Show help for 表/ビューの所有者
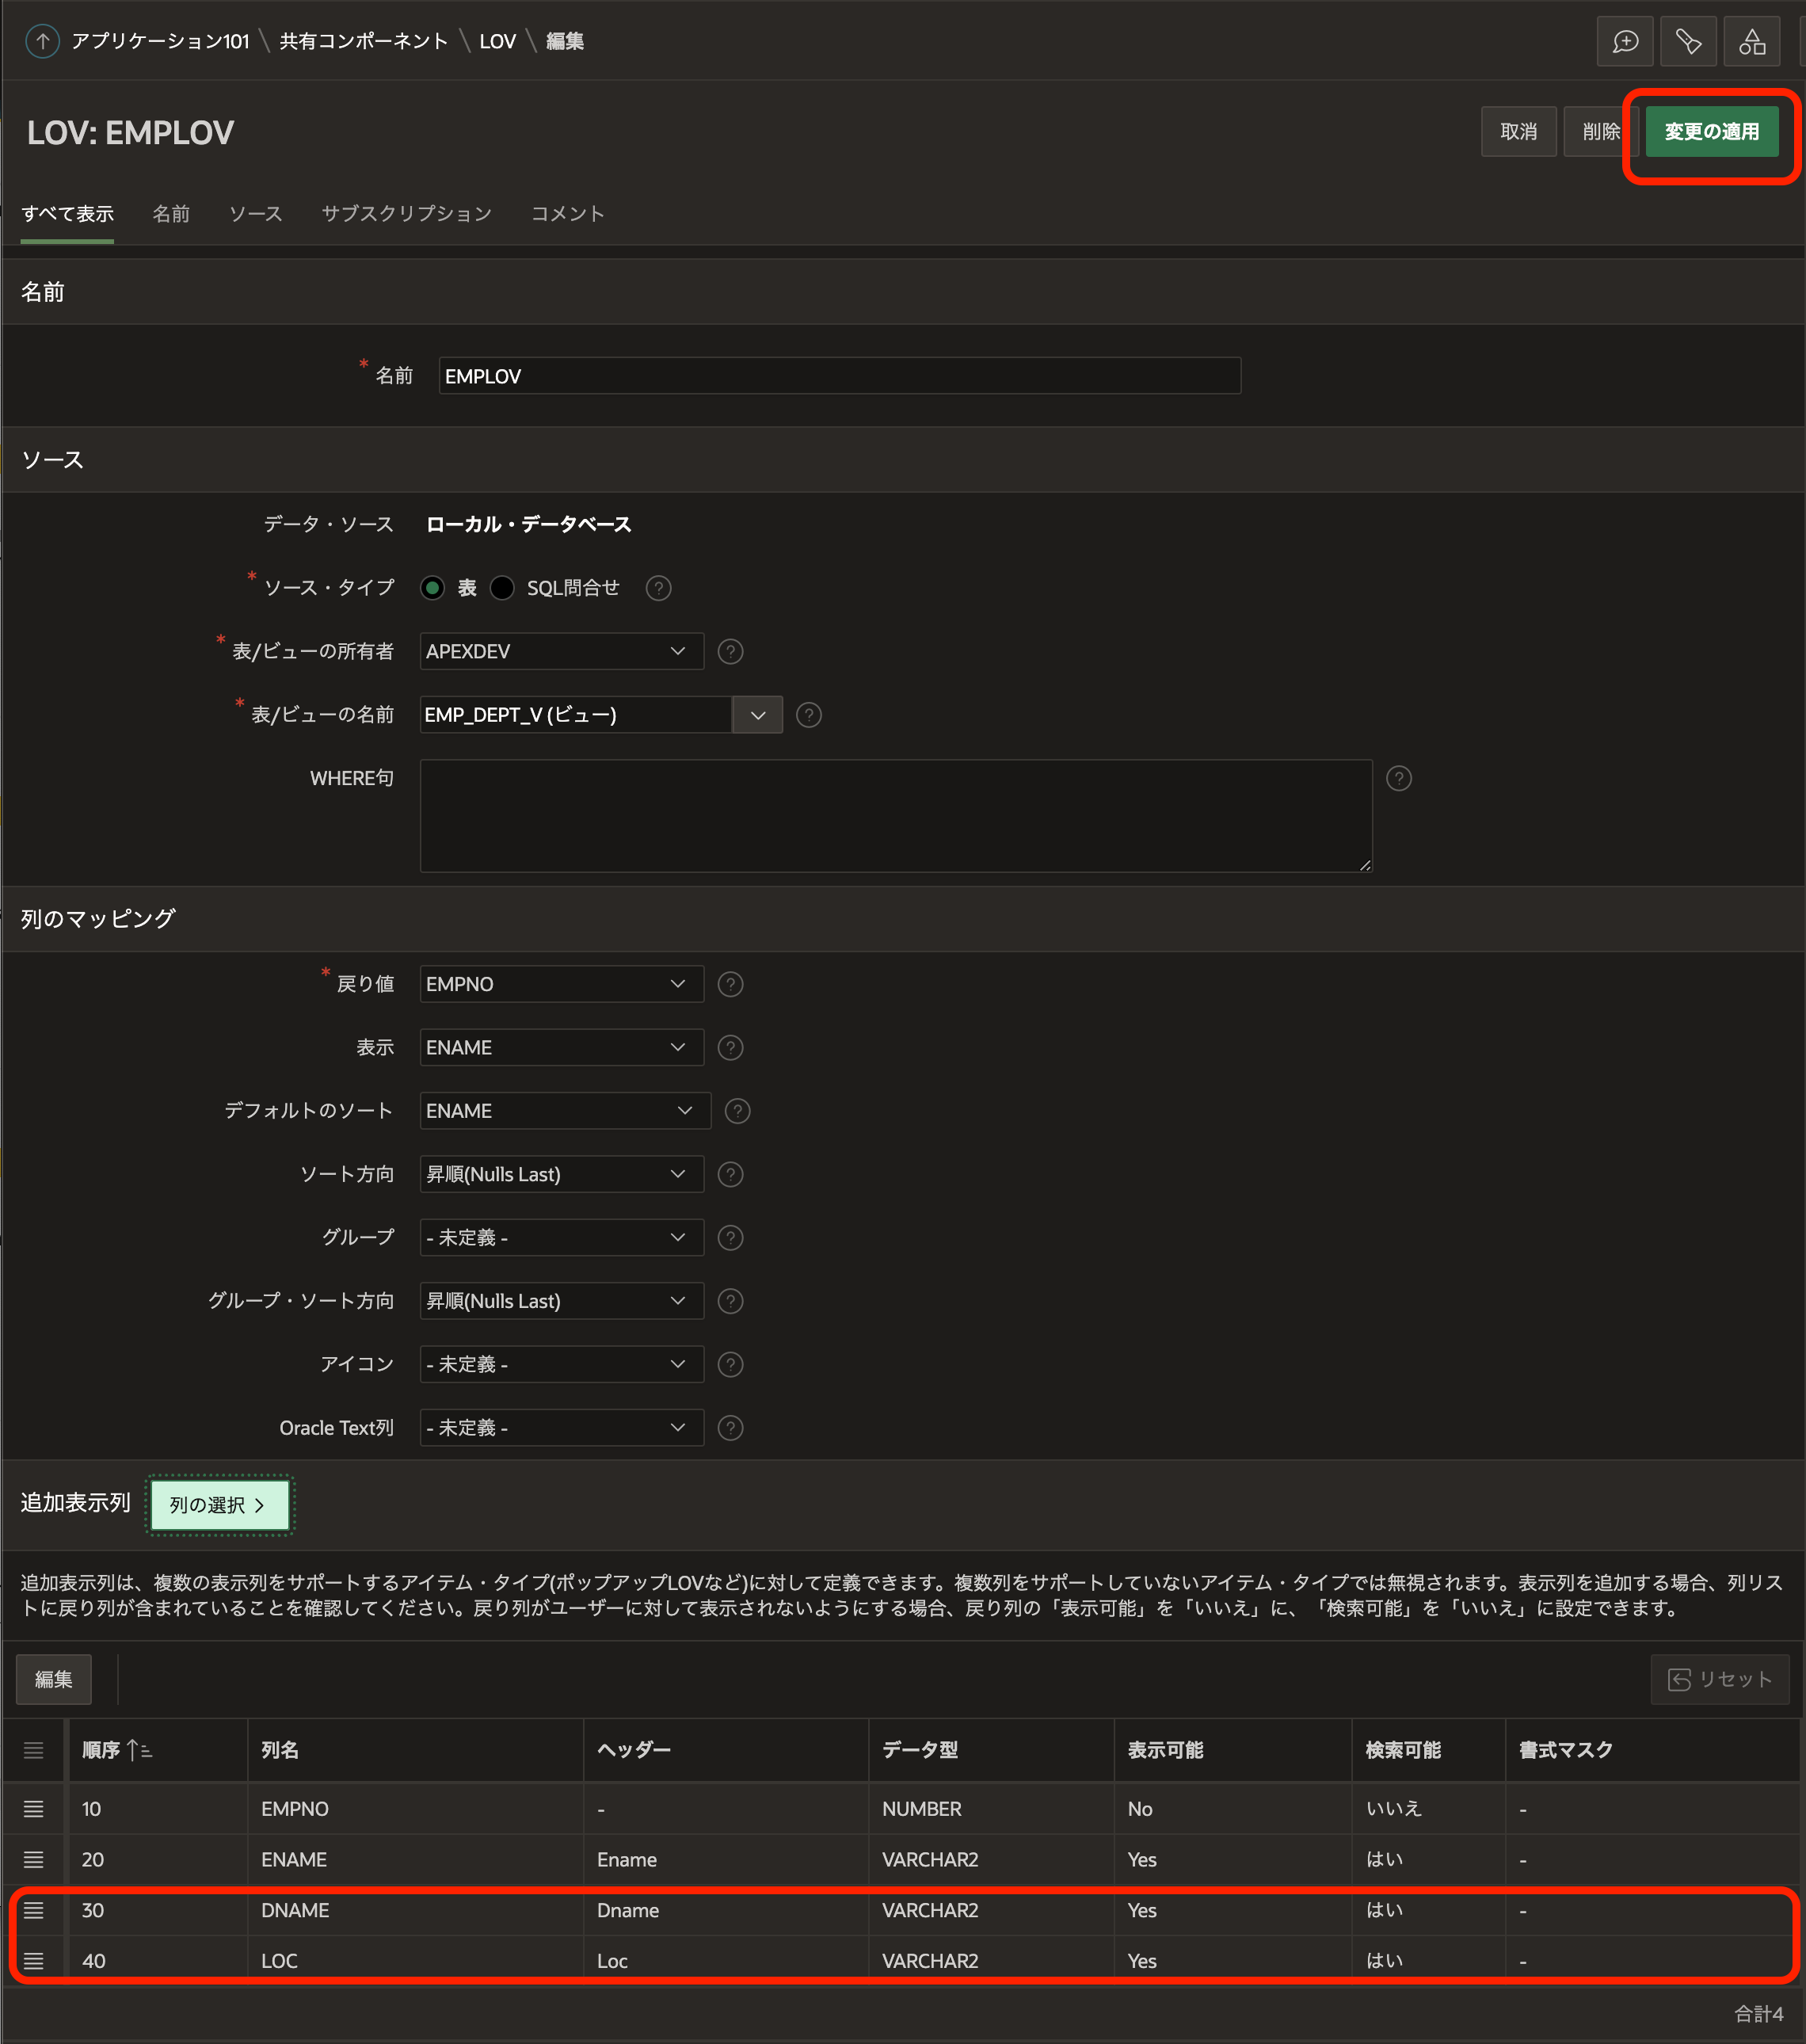The height and width of the screenshot is (2044, 1806). 731,652
